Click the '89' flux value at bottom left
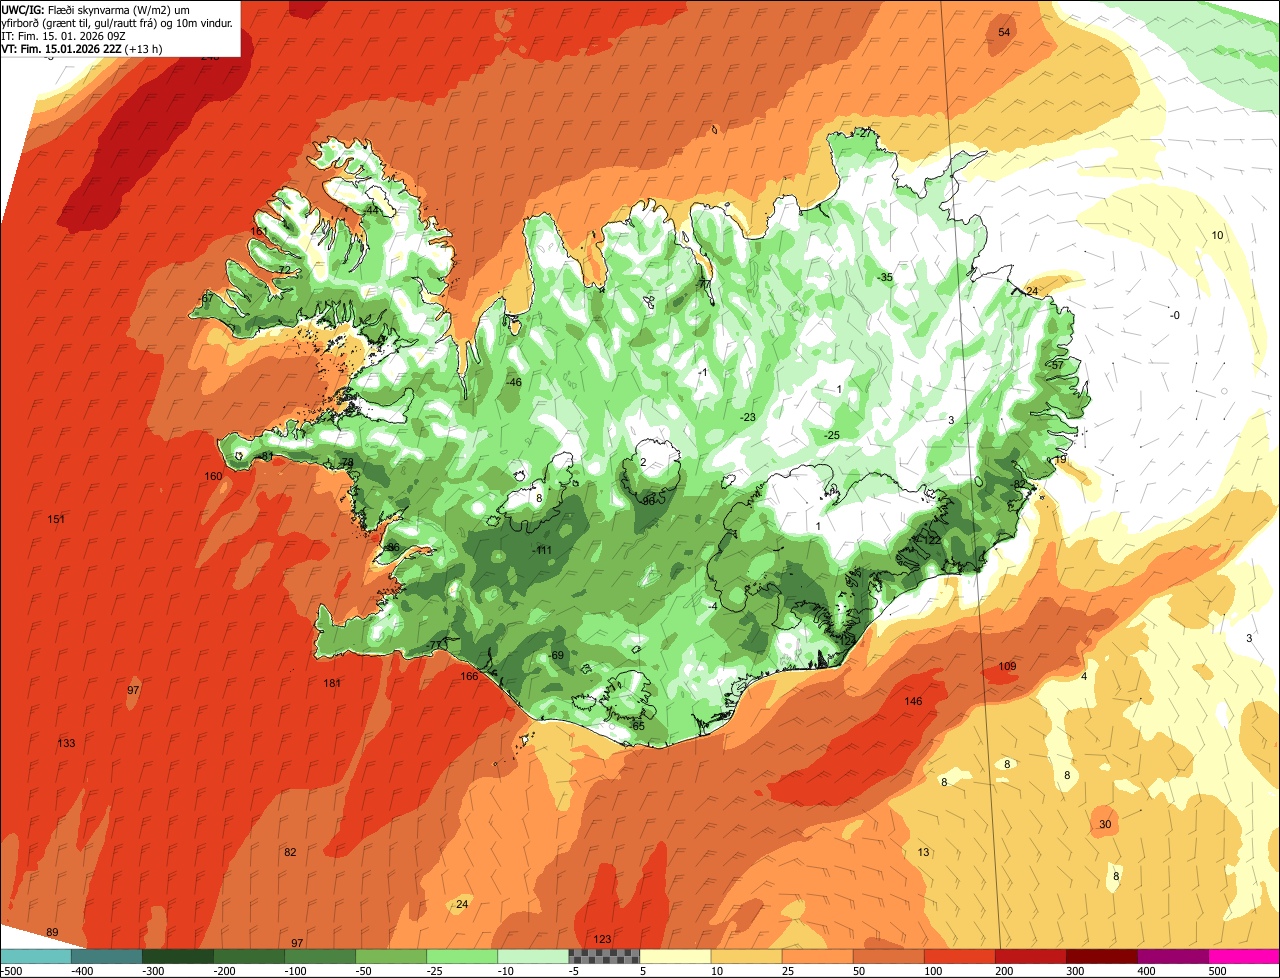This screenshot has height=978, width=1280. point(52,932)
